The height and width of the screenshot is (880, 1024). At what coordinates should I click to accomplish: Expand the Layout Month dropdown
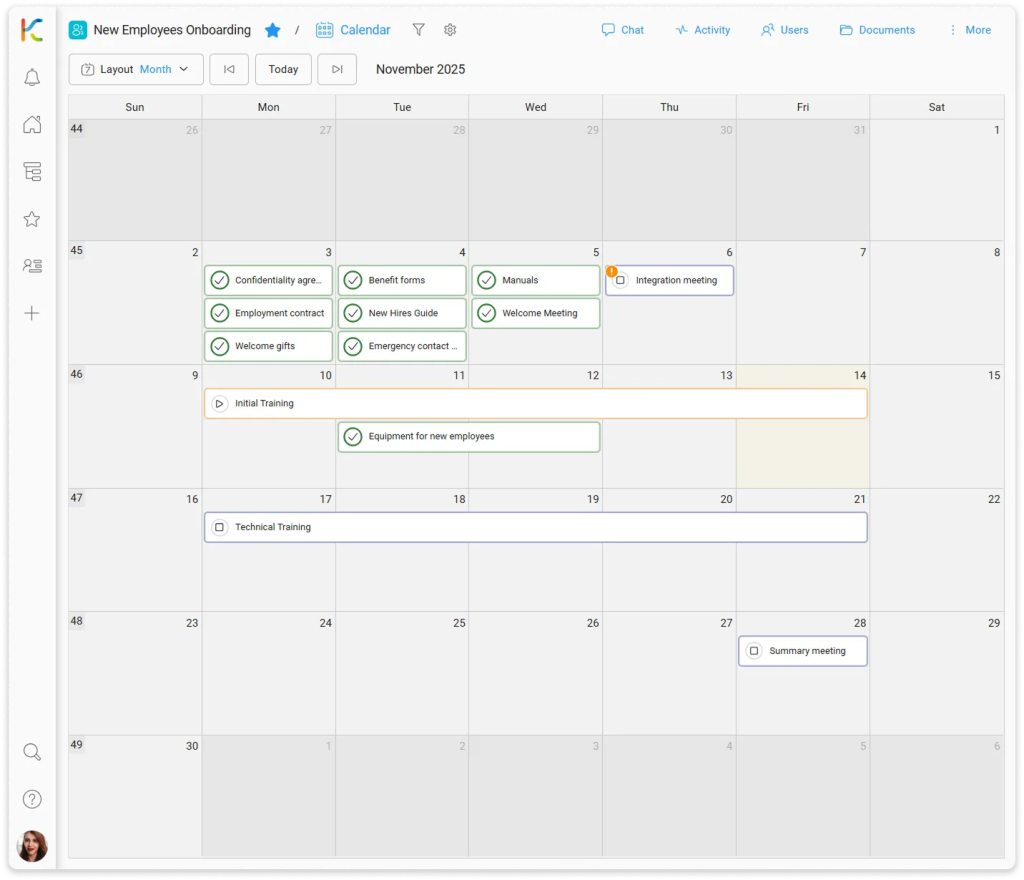[136, 69]
